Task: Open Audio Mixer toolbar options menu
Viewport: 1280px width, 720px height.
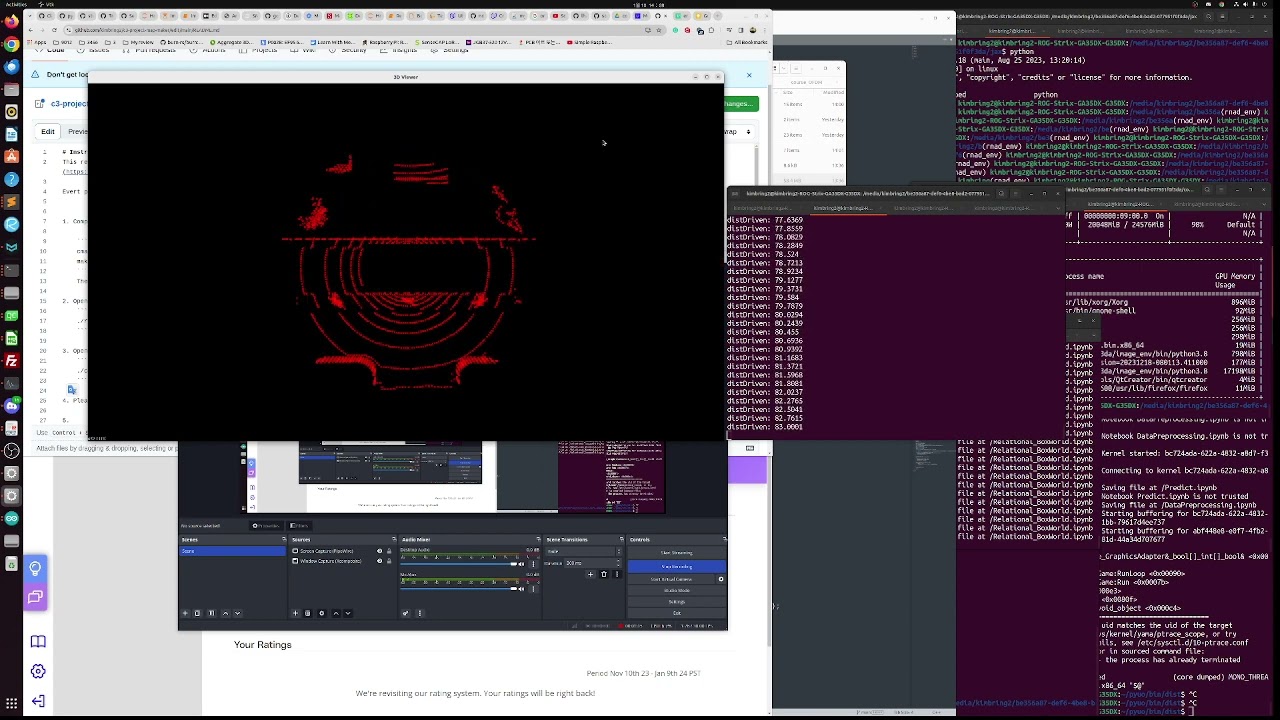Action: coord(419,613)
